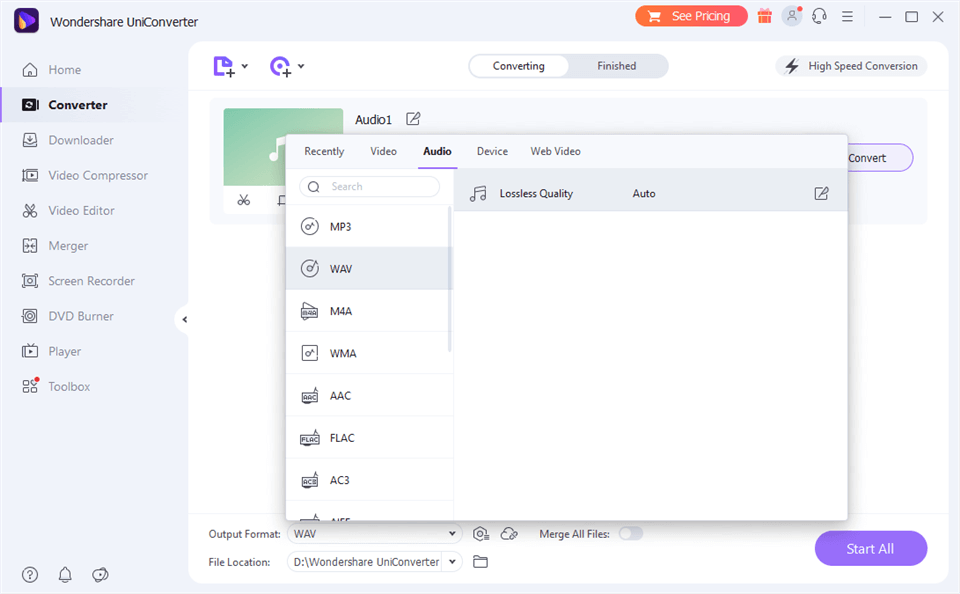
Task: Open the user account avatar icon
Action: (x=792, y=16)
